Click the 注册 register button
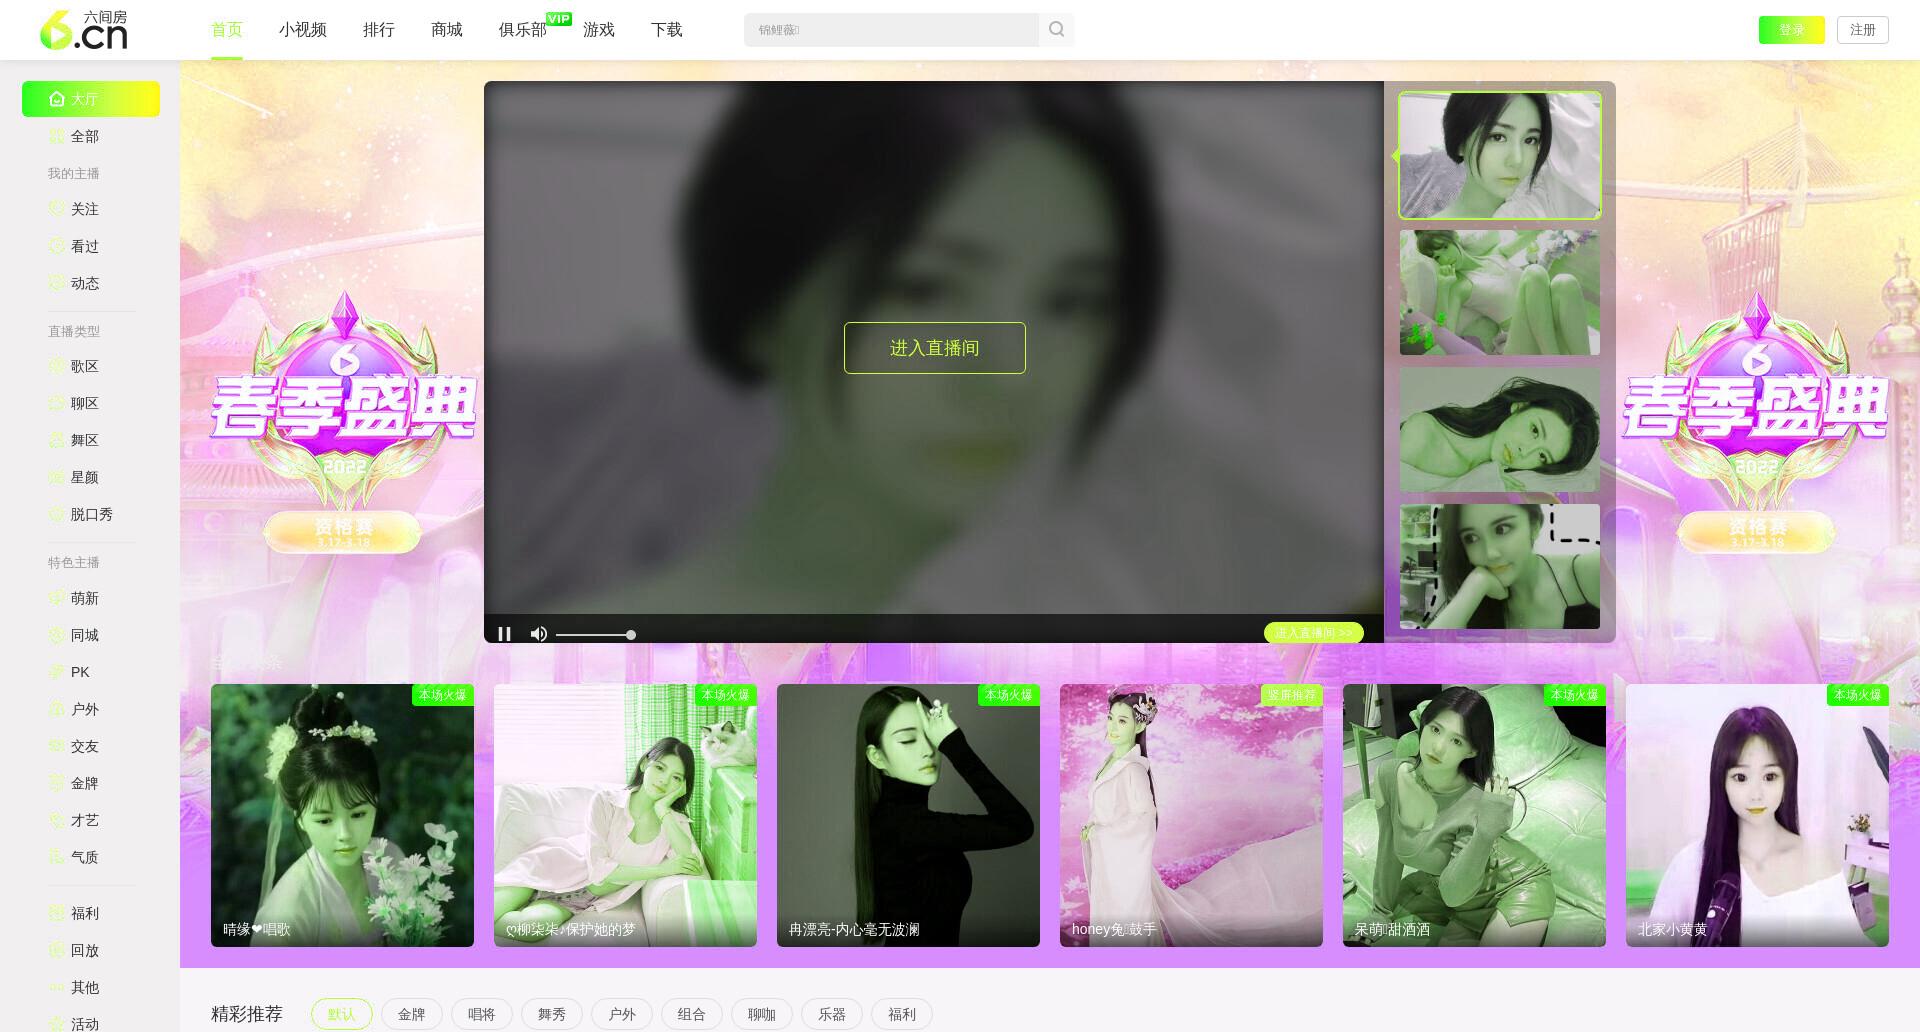The height and width of the screenshot is (1032, 1920). click(x=1863, y=30)
